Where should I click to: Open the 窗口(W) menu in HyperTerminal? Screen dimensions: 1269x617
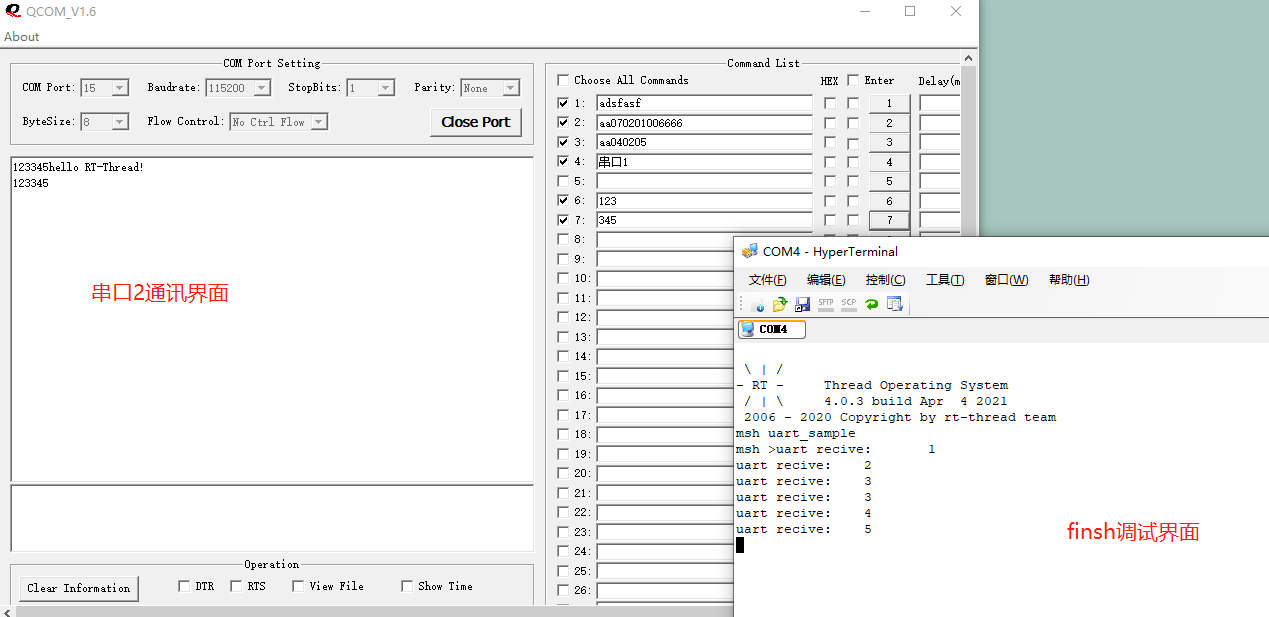1006,280
